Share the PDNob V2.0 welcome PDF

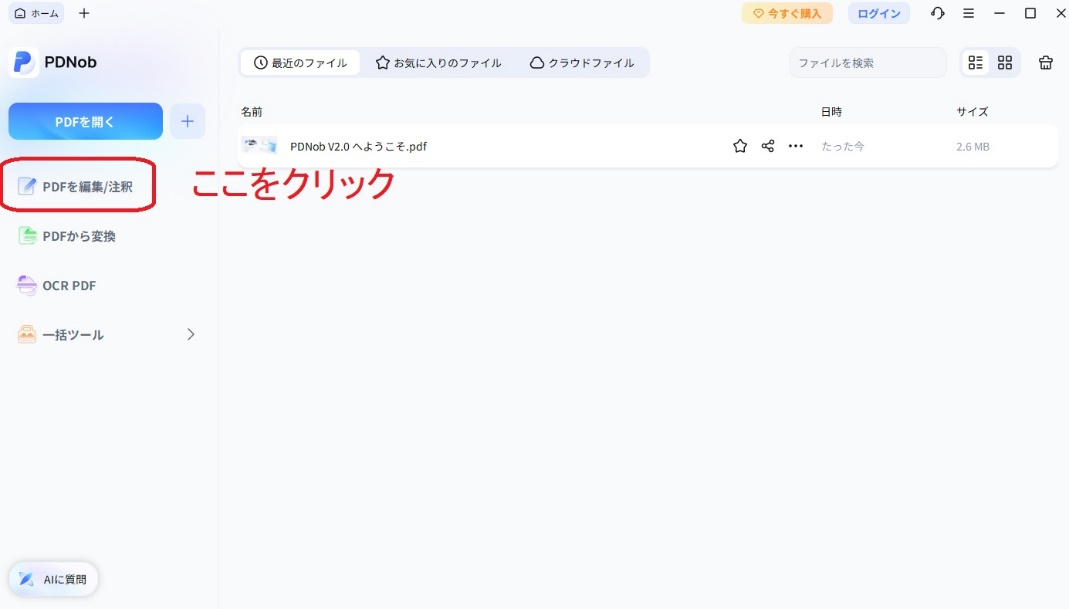click(x=767, y=145)
